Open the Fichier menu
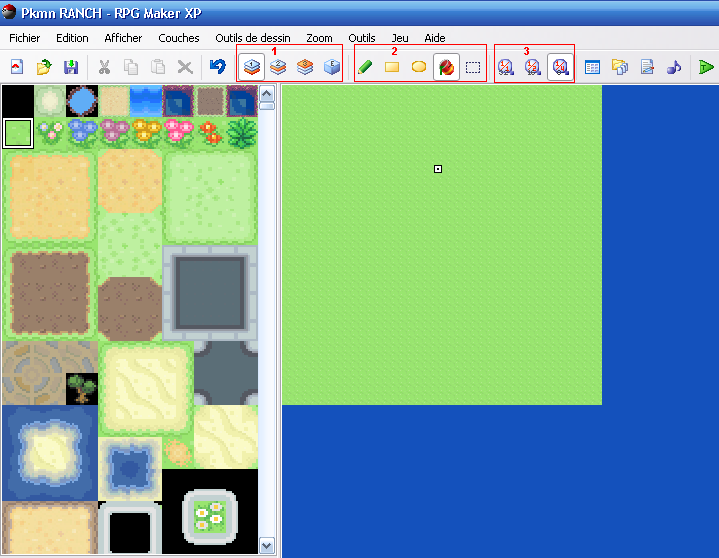The image size is (719, 558). pos(25,38)
